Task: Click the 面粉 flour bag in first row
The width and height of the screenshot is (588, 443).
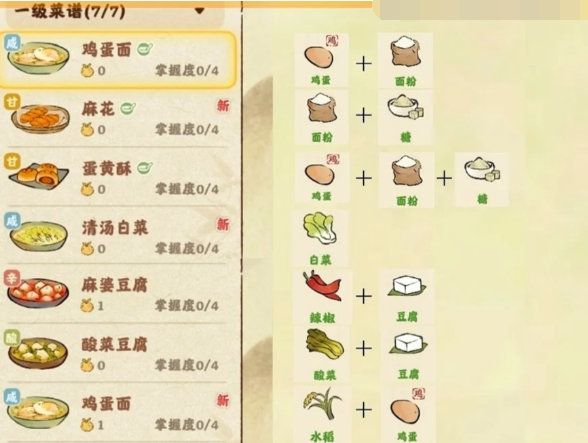Action: tap(405, 60)
